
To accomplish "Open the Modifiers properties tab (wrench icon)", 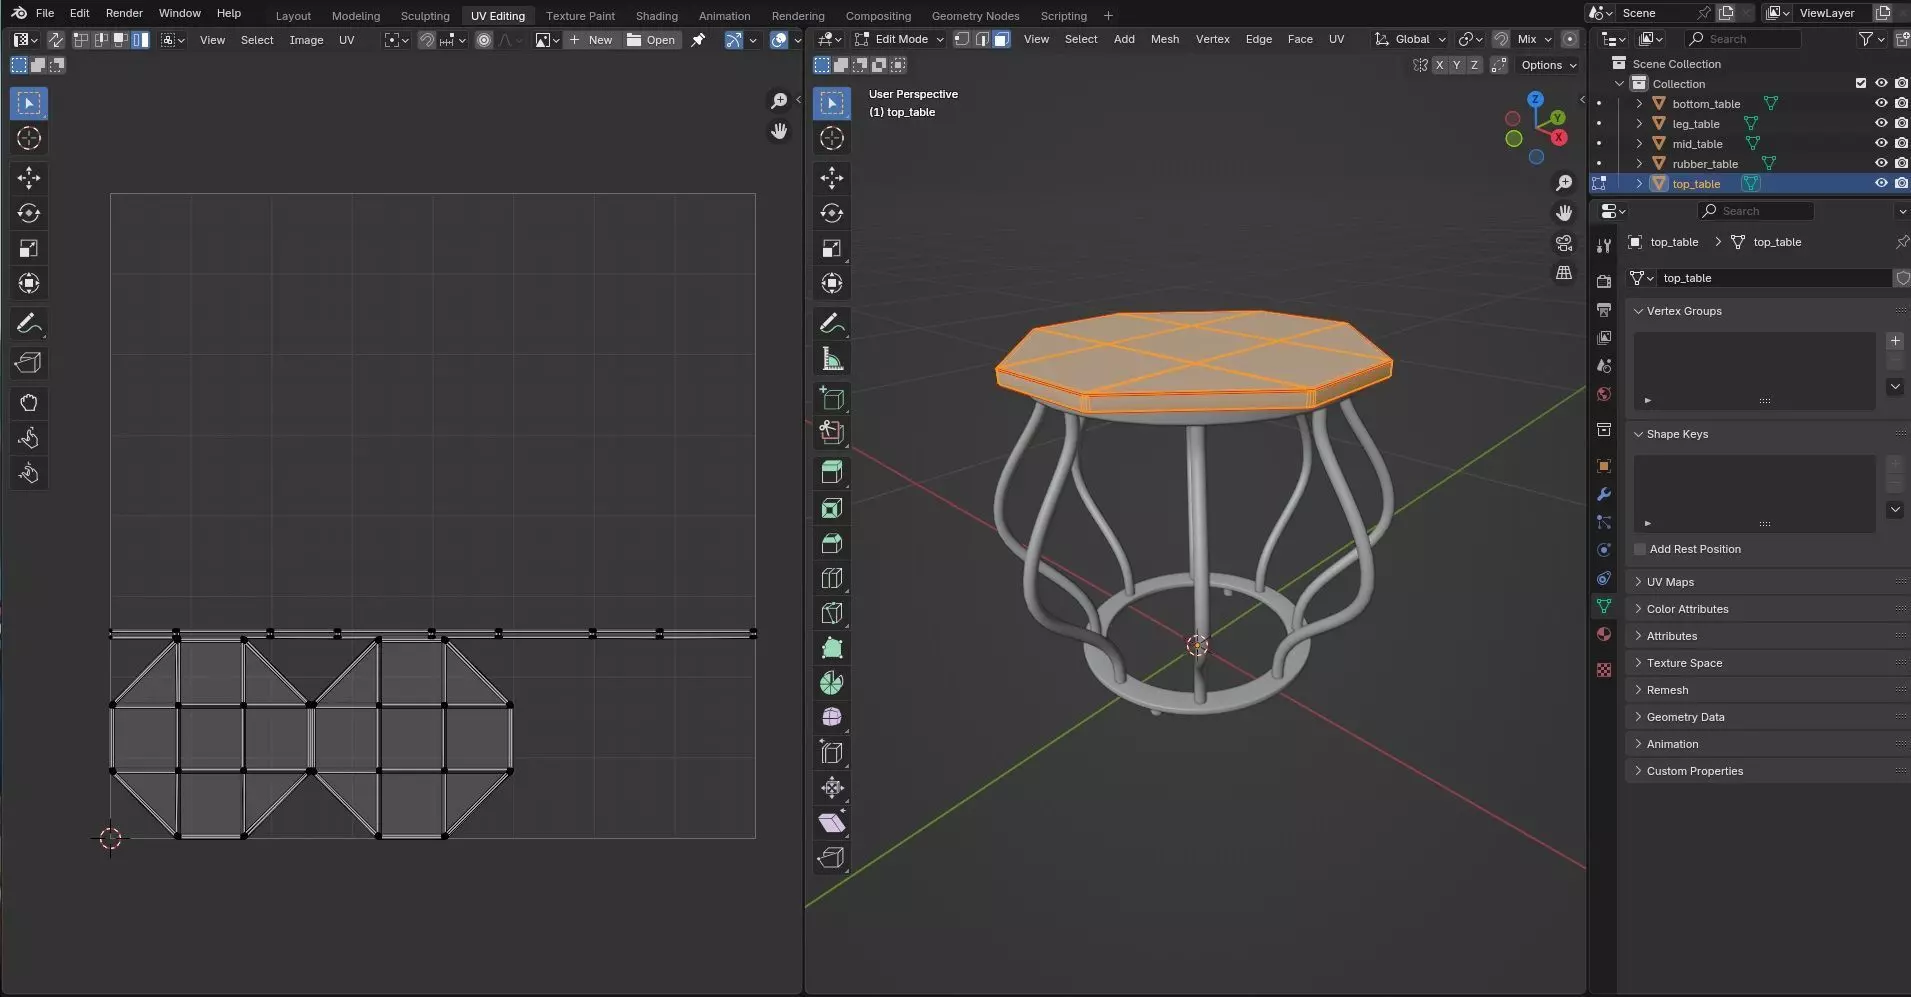I will (1604, 494).
